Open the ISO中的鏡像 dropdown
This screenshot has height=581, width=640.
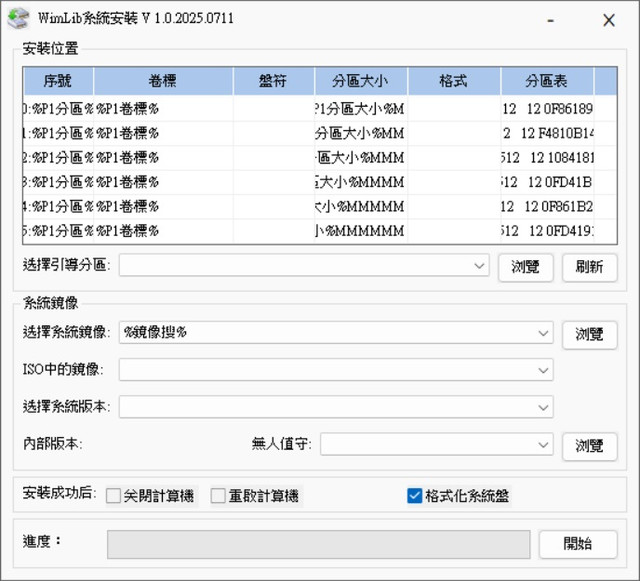tap(336, 370)
